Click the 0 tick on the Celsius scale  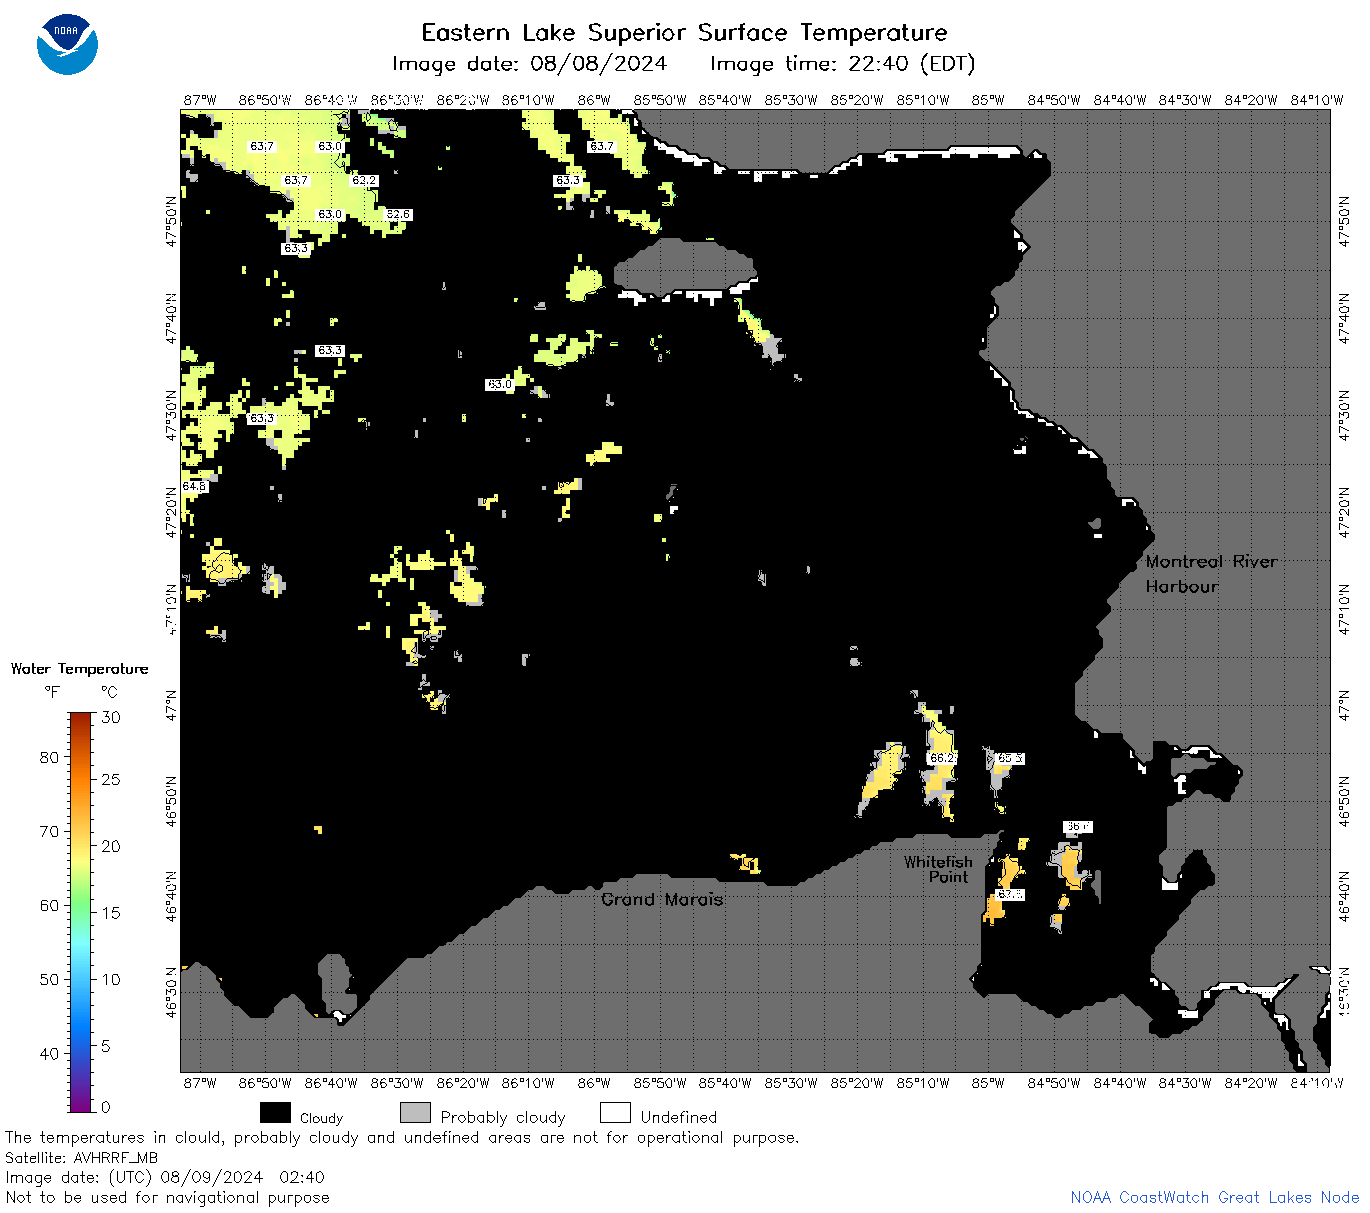point(106,1107)
